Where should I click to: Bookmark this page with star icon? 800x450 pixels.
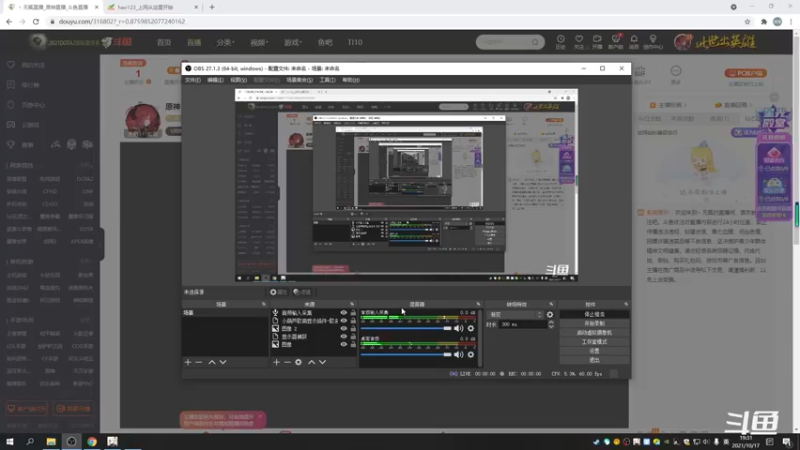click(747, 21)
